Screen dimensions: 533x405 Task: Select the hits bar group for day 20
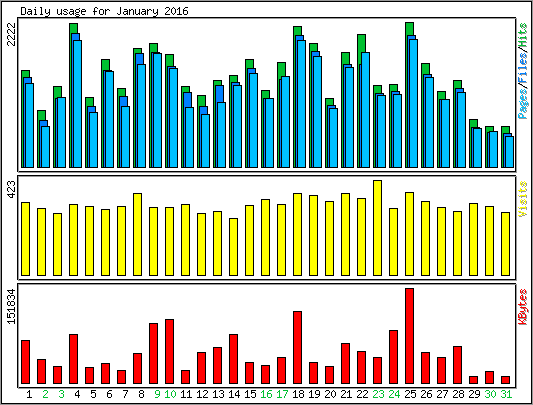point(331,133)
